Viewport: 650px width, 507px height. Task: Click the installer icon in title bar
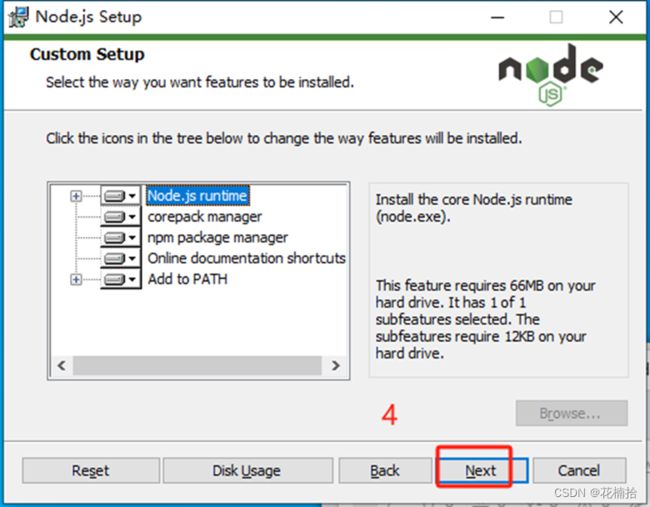click(x=19, y=17)
